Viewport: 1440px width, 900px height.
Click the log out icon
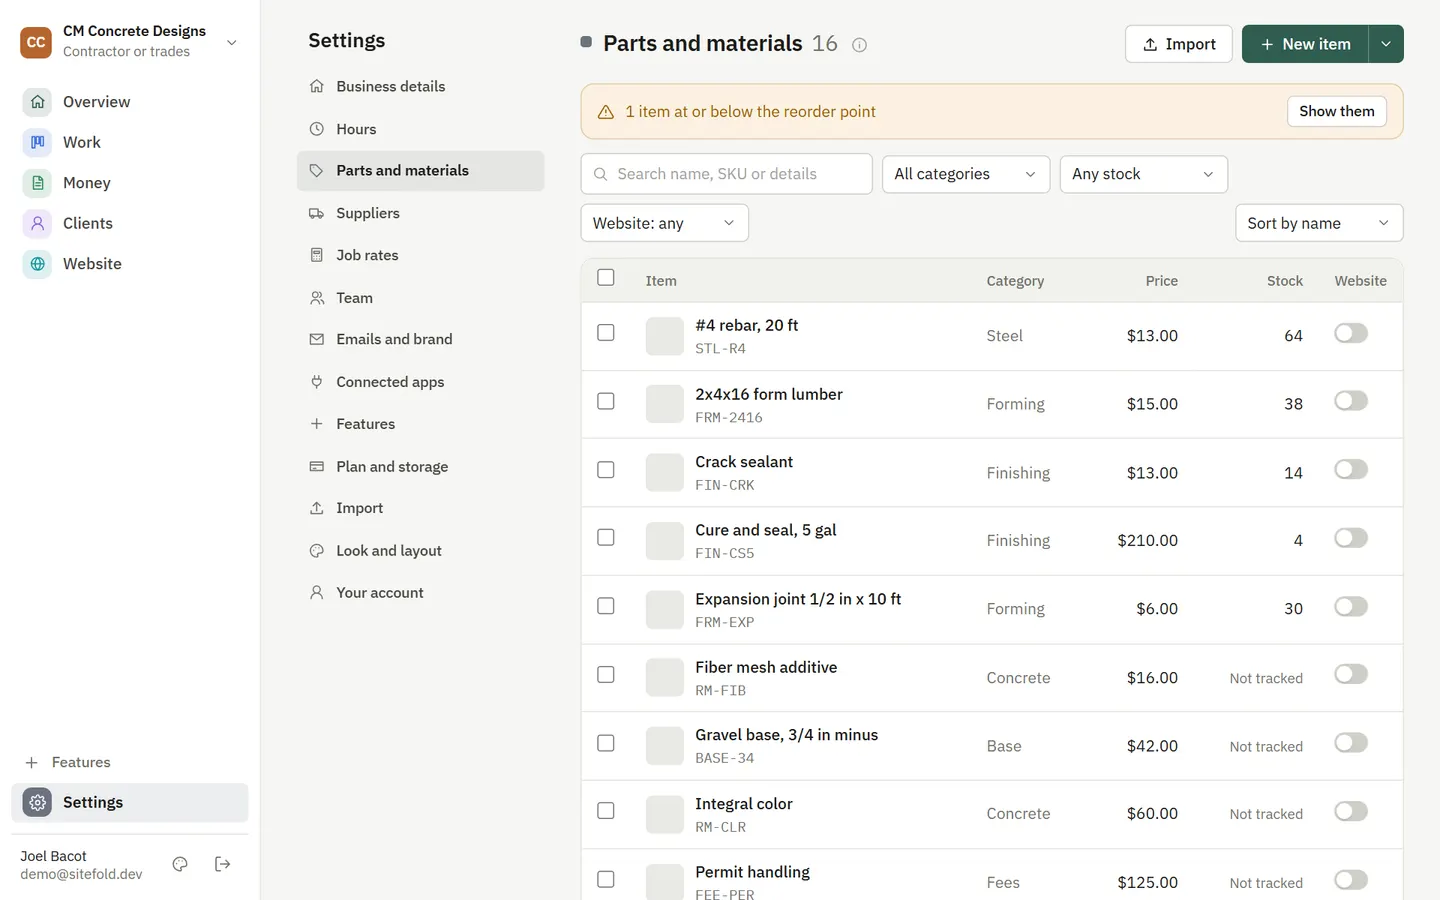[x=223, y=864]
